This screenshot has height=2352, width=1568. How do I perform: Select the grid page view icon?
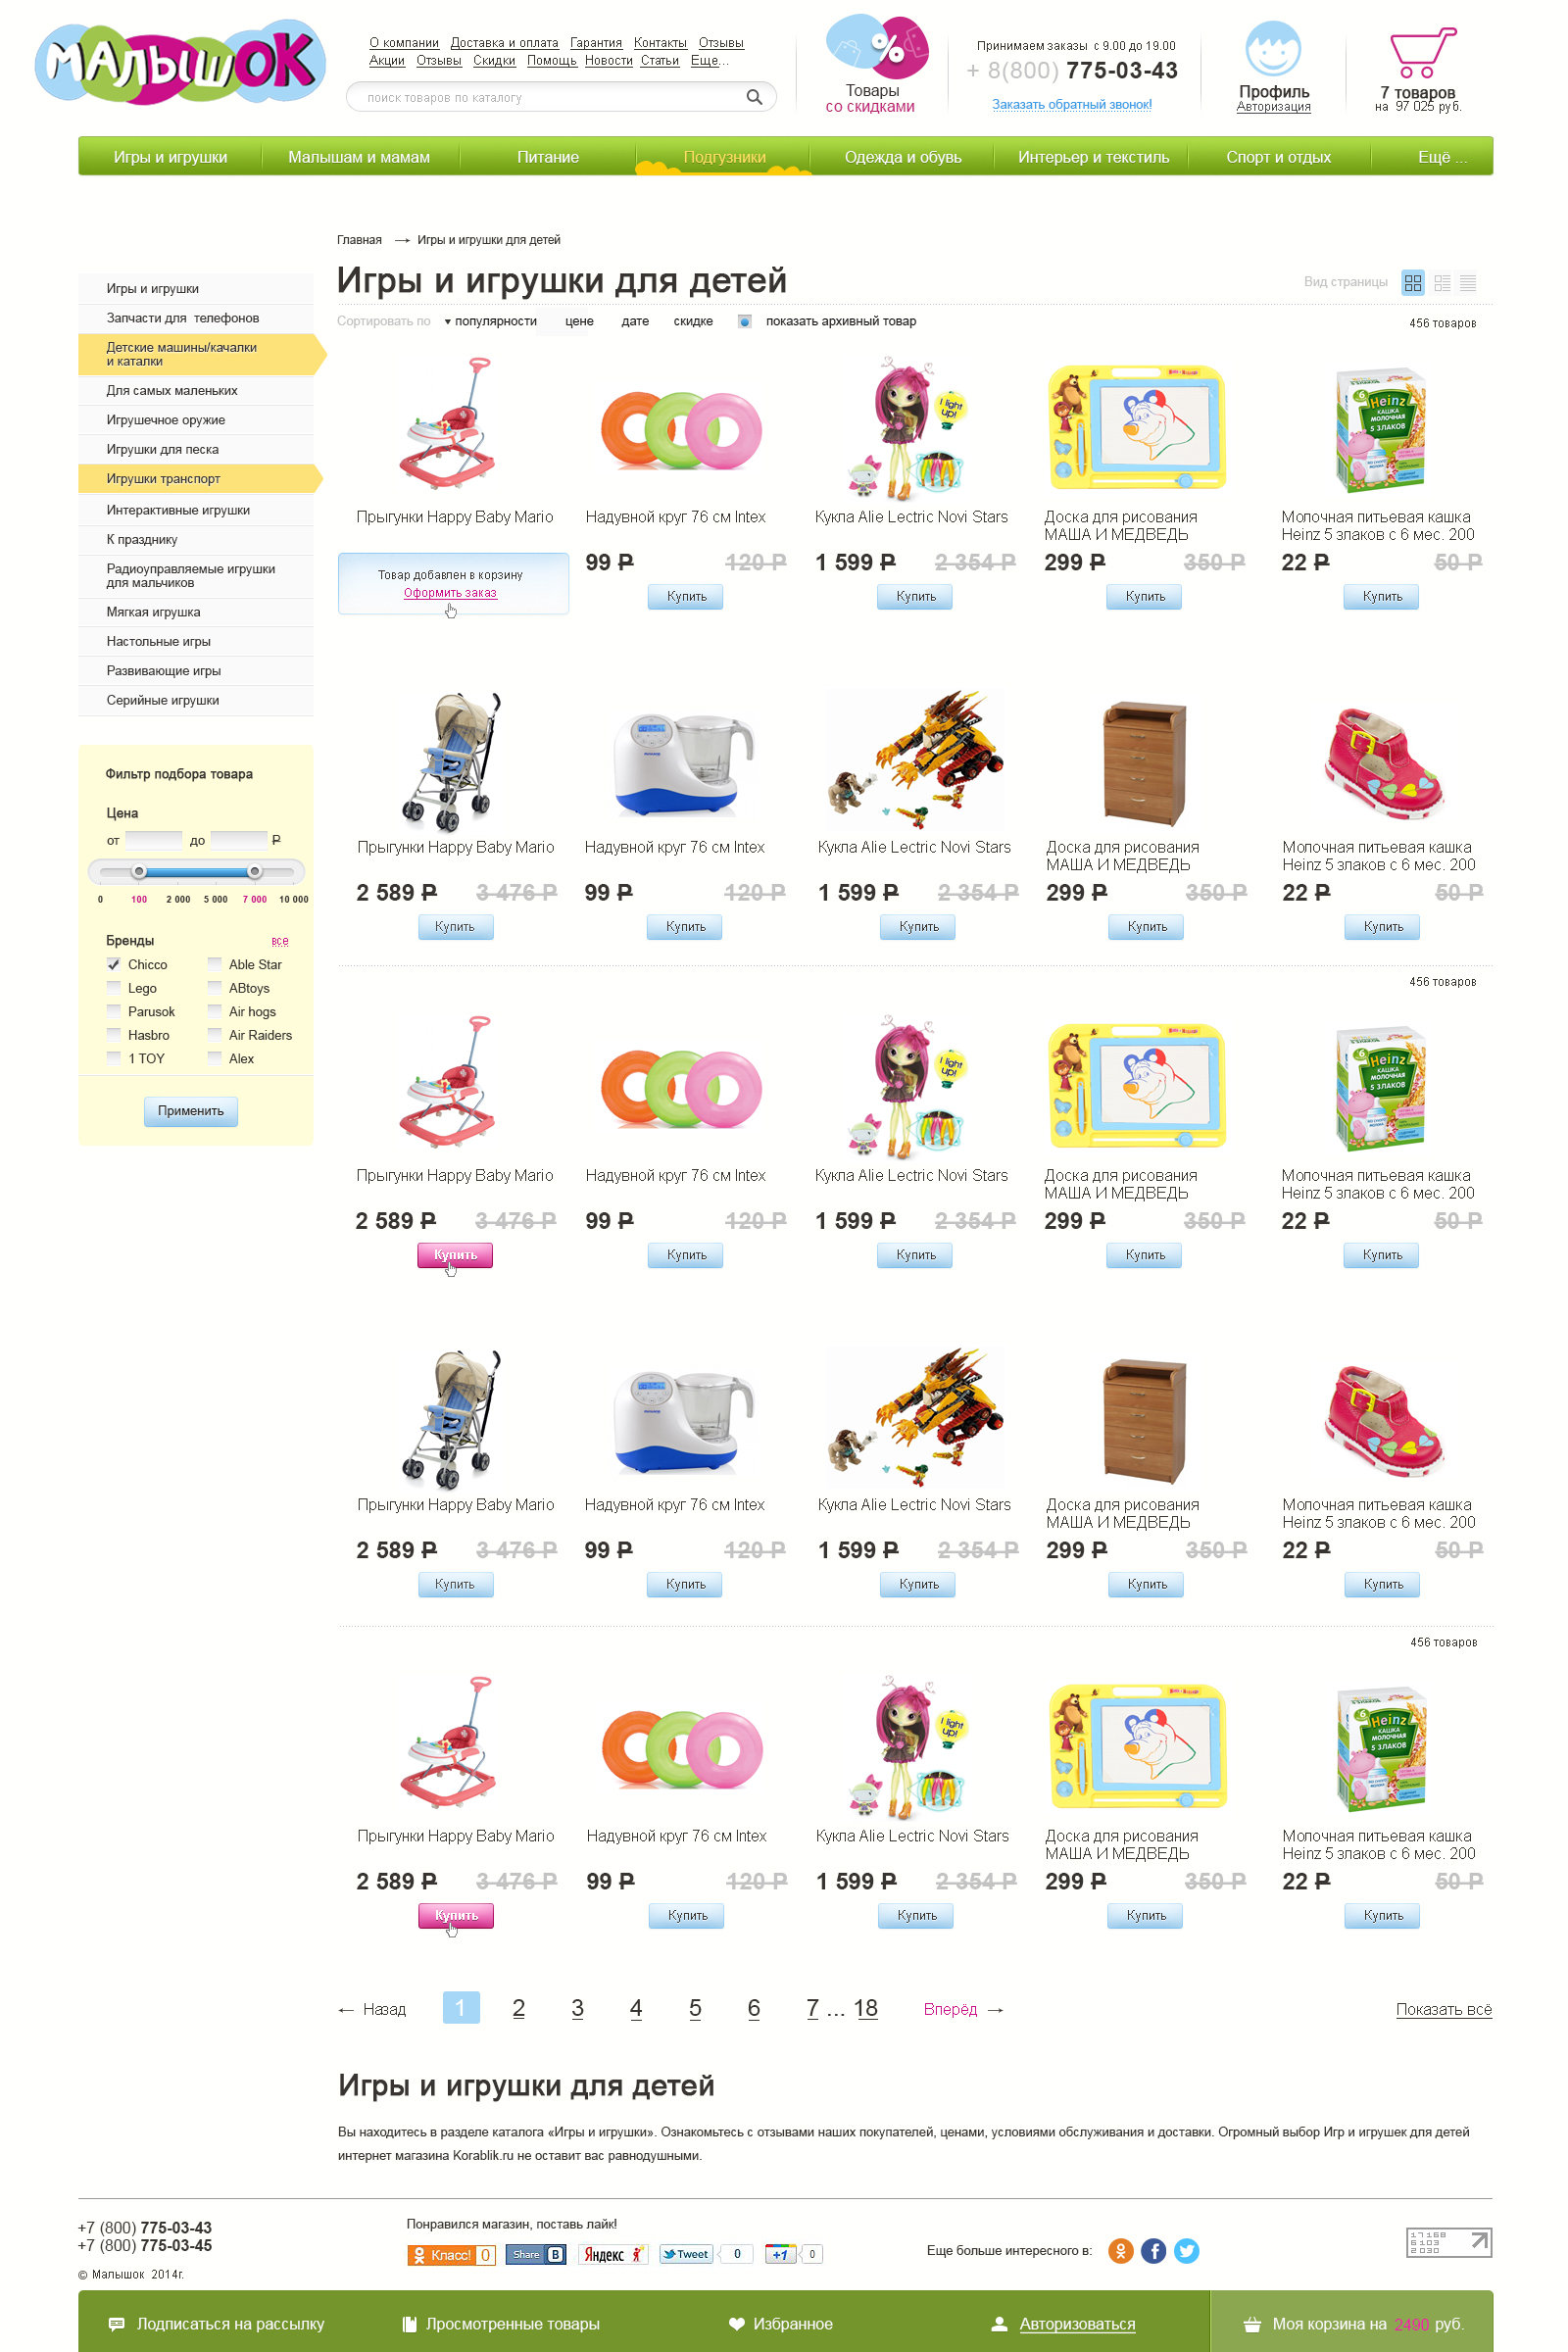[1412, 283]
